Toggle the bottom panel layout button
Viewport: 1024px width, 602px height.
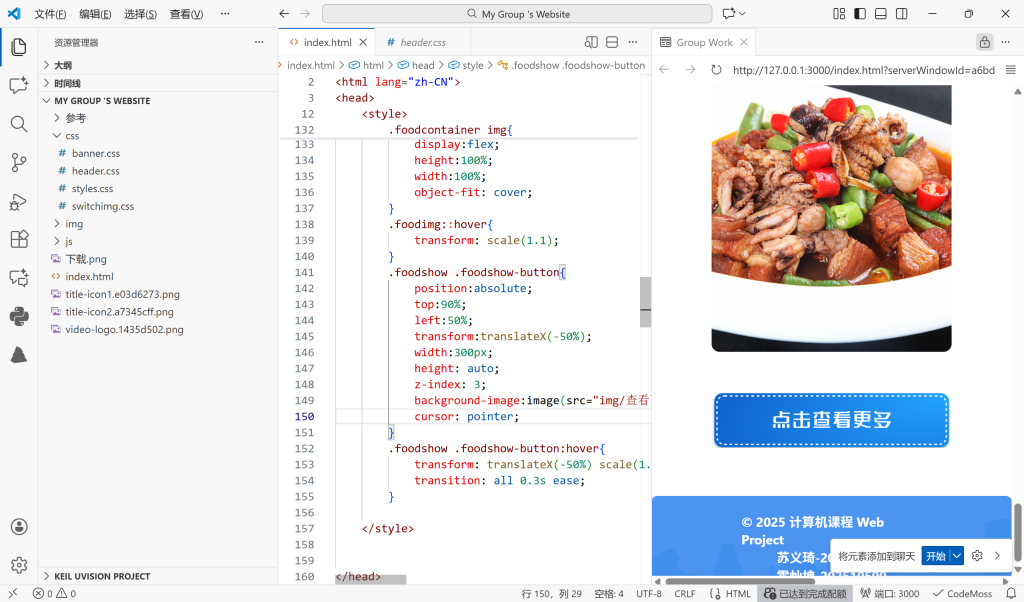pyautogui.click(x=881, y=14)
